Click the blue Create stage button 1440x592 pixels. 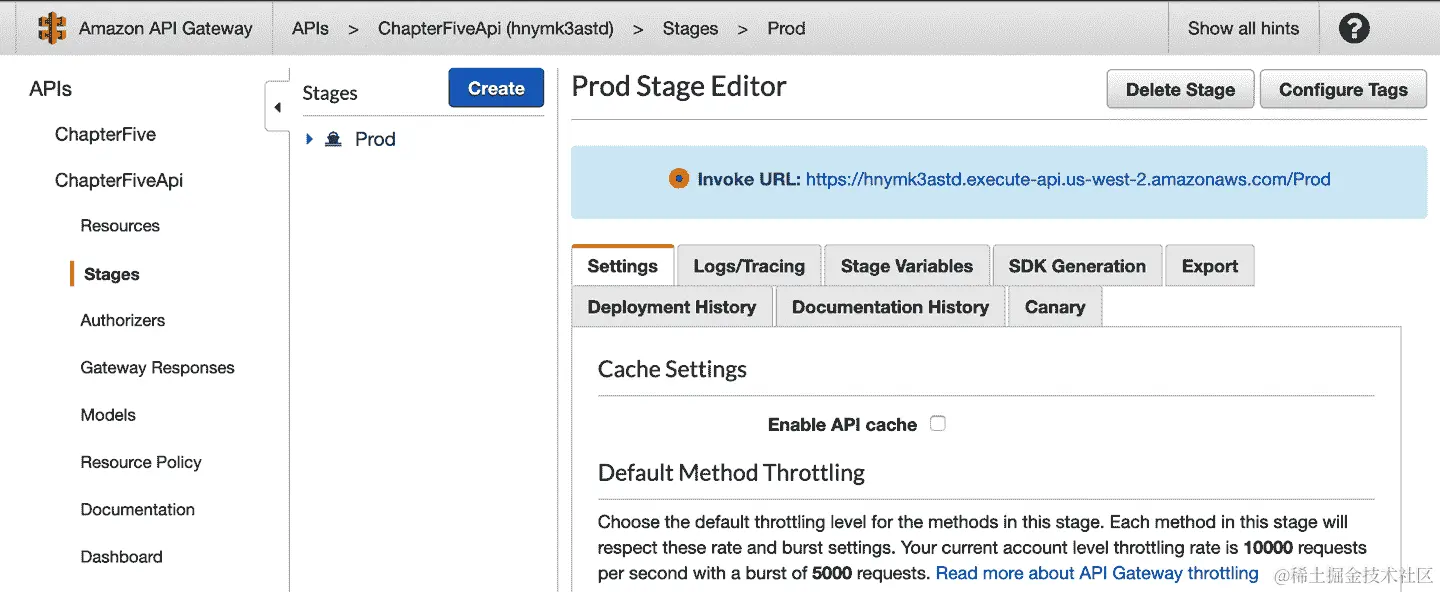[x=496, y=88]
